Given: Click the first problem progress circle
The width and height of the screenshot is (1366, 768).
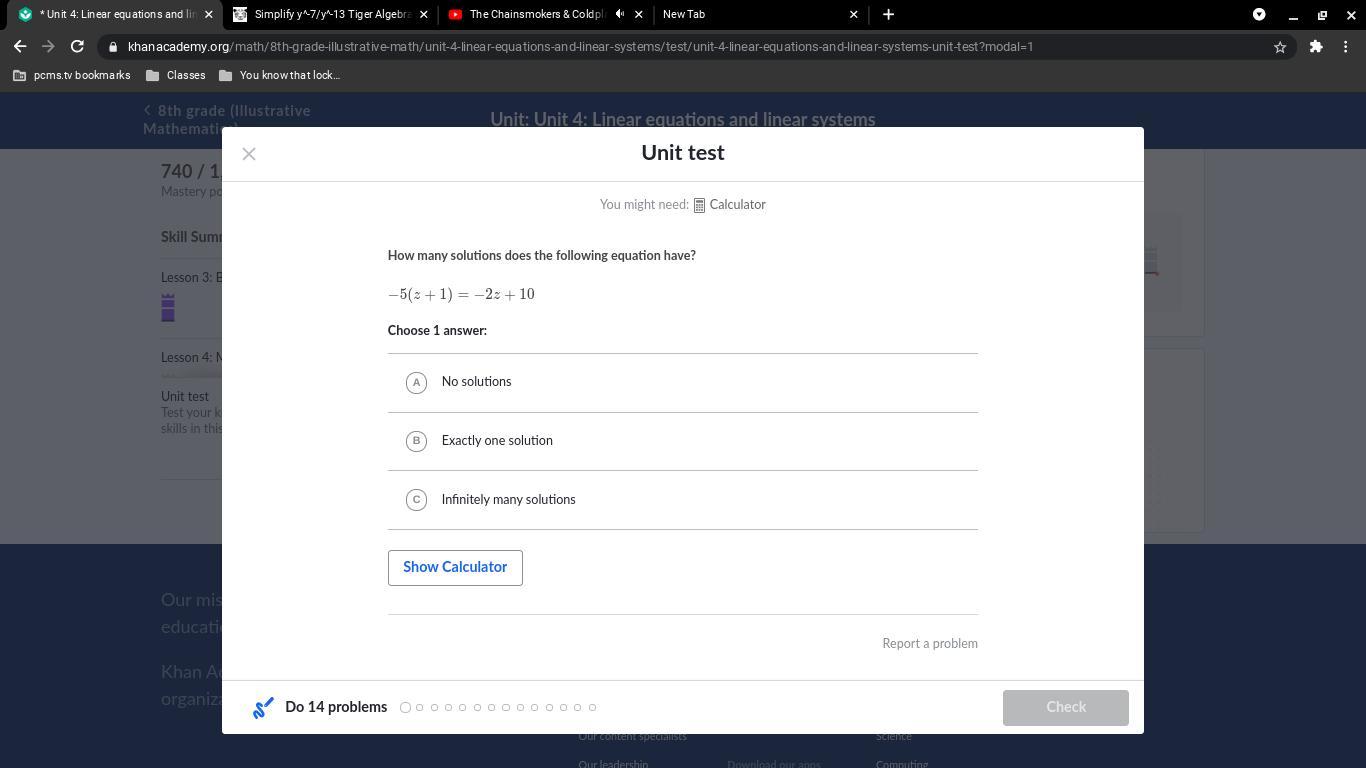Looking at the screenshot, I should (x=405, y=708).
